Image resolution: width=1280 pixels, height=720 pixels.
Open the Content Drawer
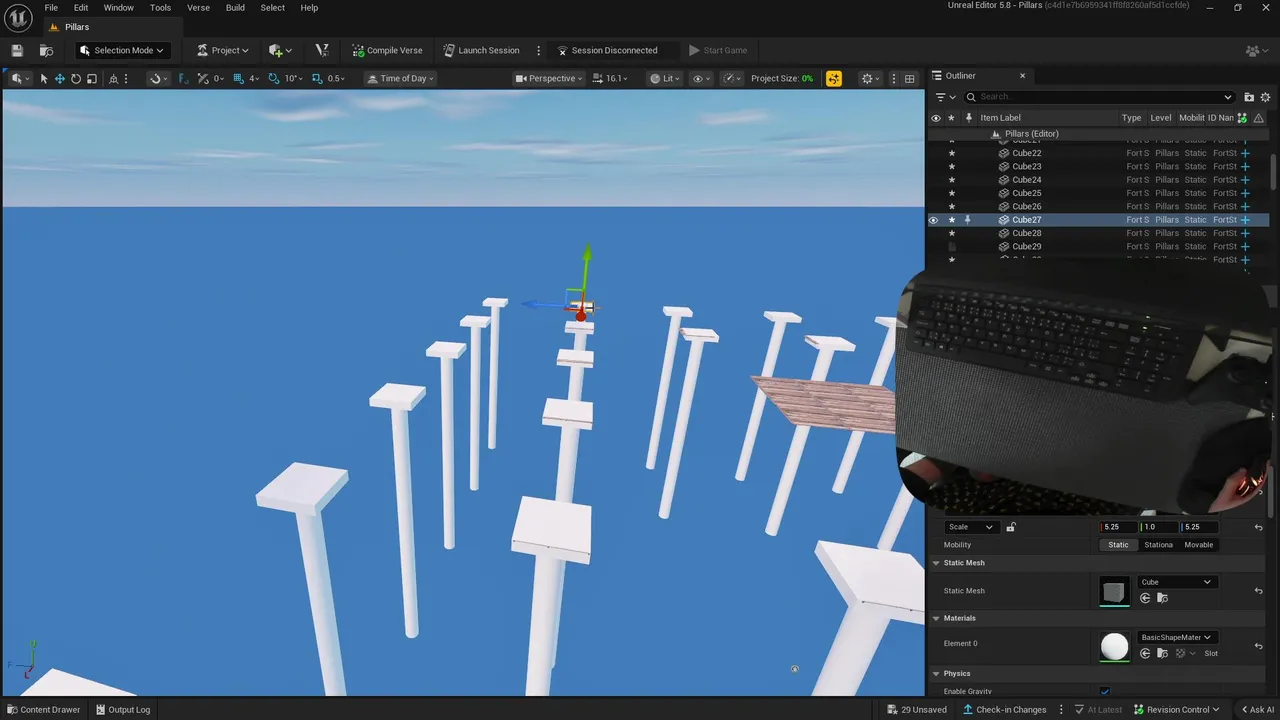[x=43, y=710]
